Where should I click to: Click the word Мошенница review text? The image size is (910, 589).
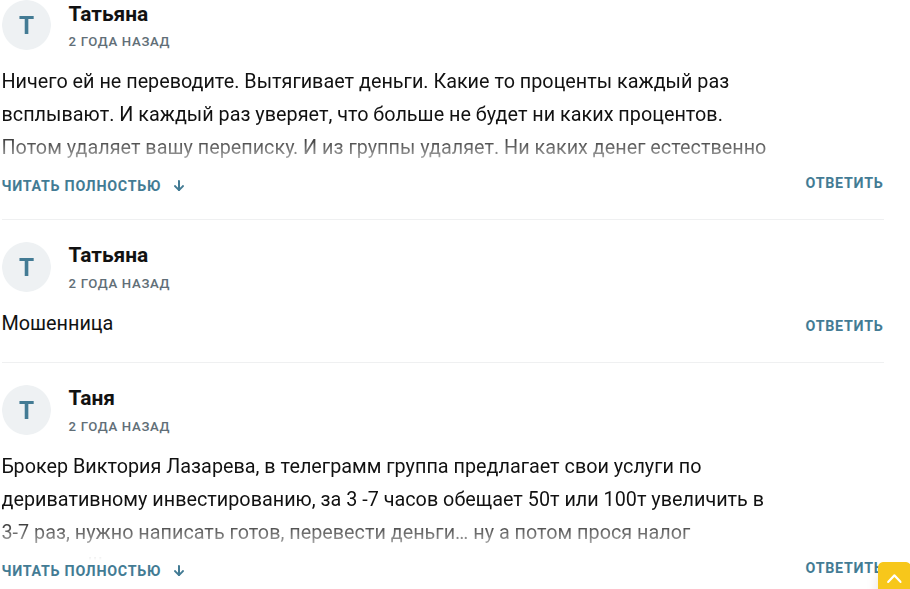pos(57,324)
